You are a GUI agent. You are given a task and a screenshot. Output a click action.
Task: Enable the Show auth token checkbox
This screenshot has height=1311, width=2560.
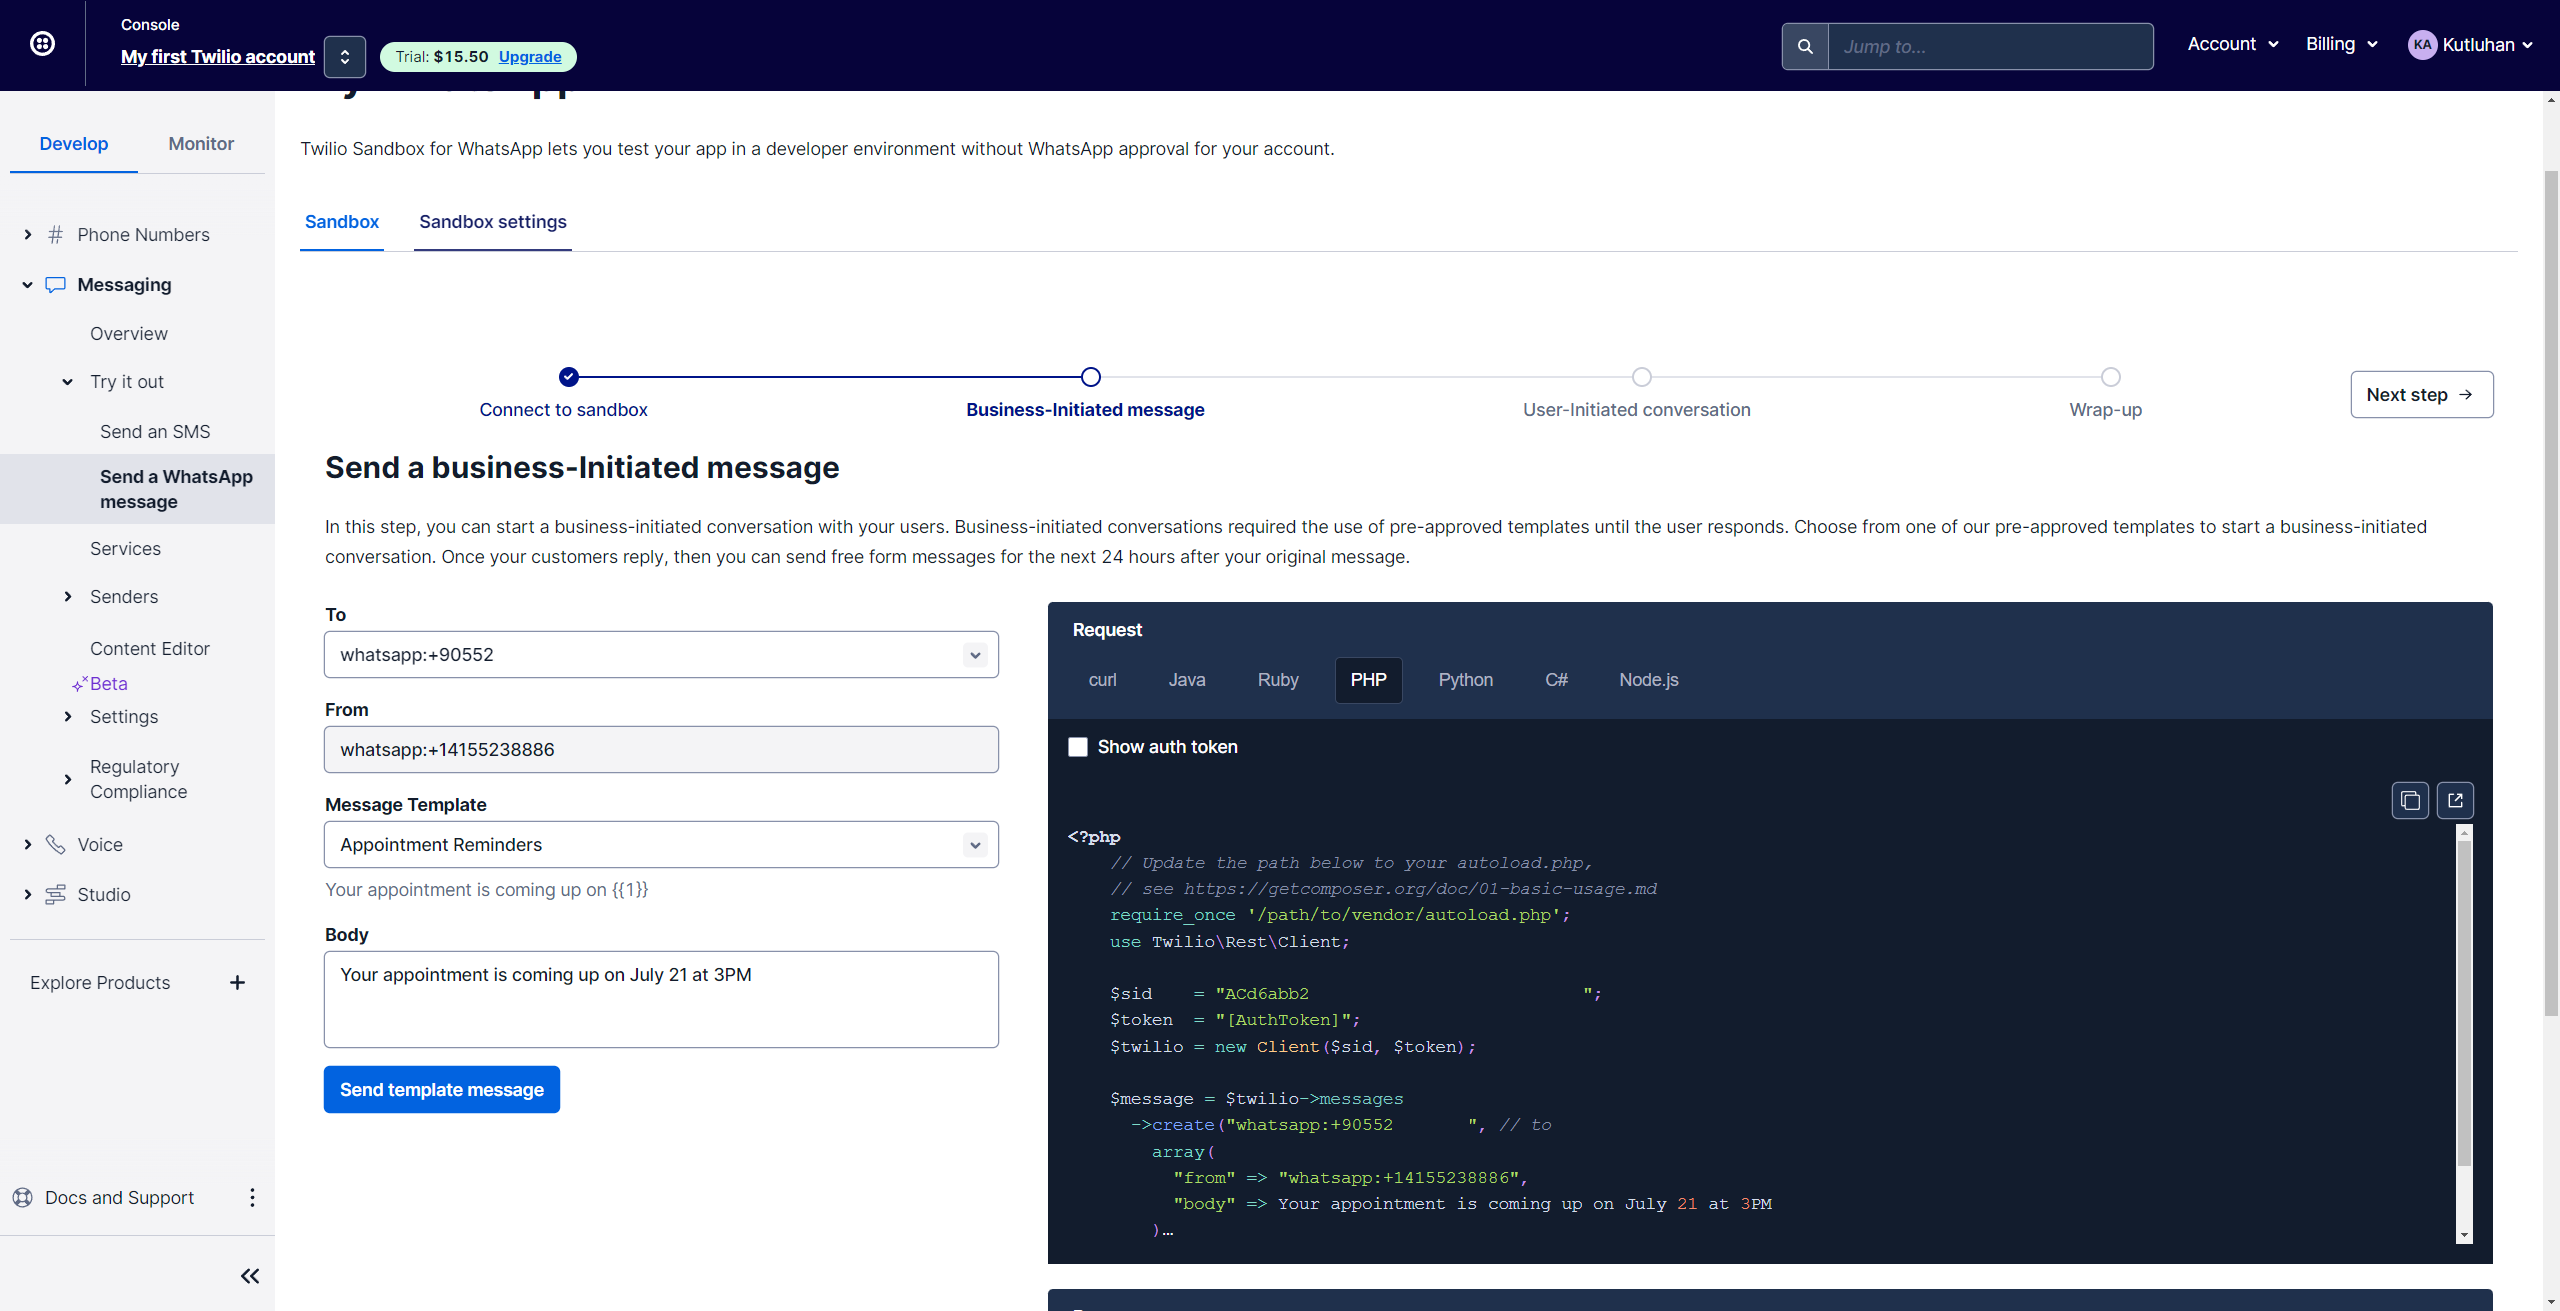click(1078, 747)
